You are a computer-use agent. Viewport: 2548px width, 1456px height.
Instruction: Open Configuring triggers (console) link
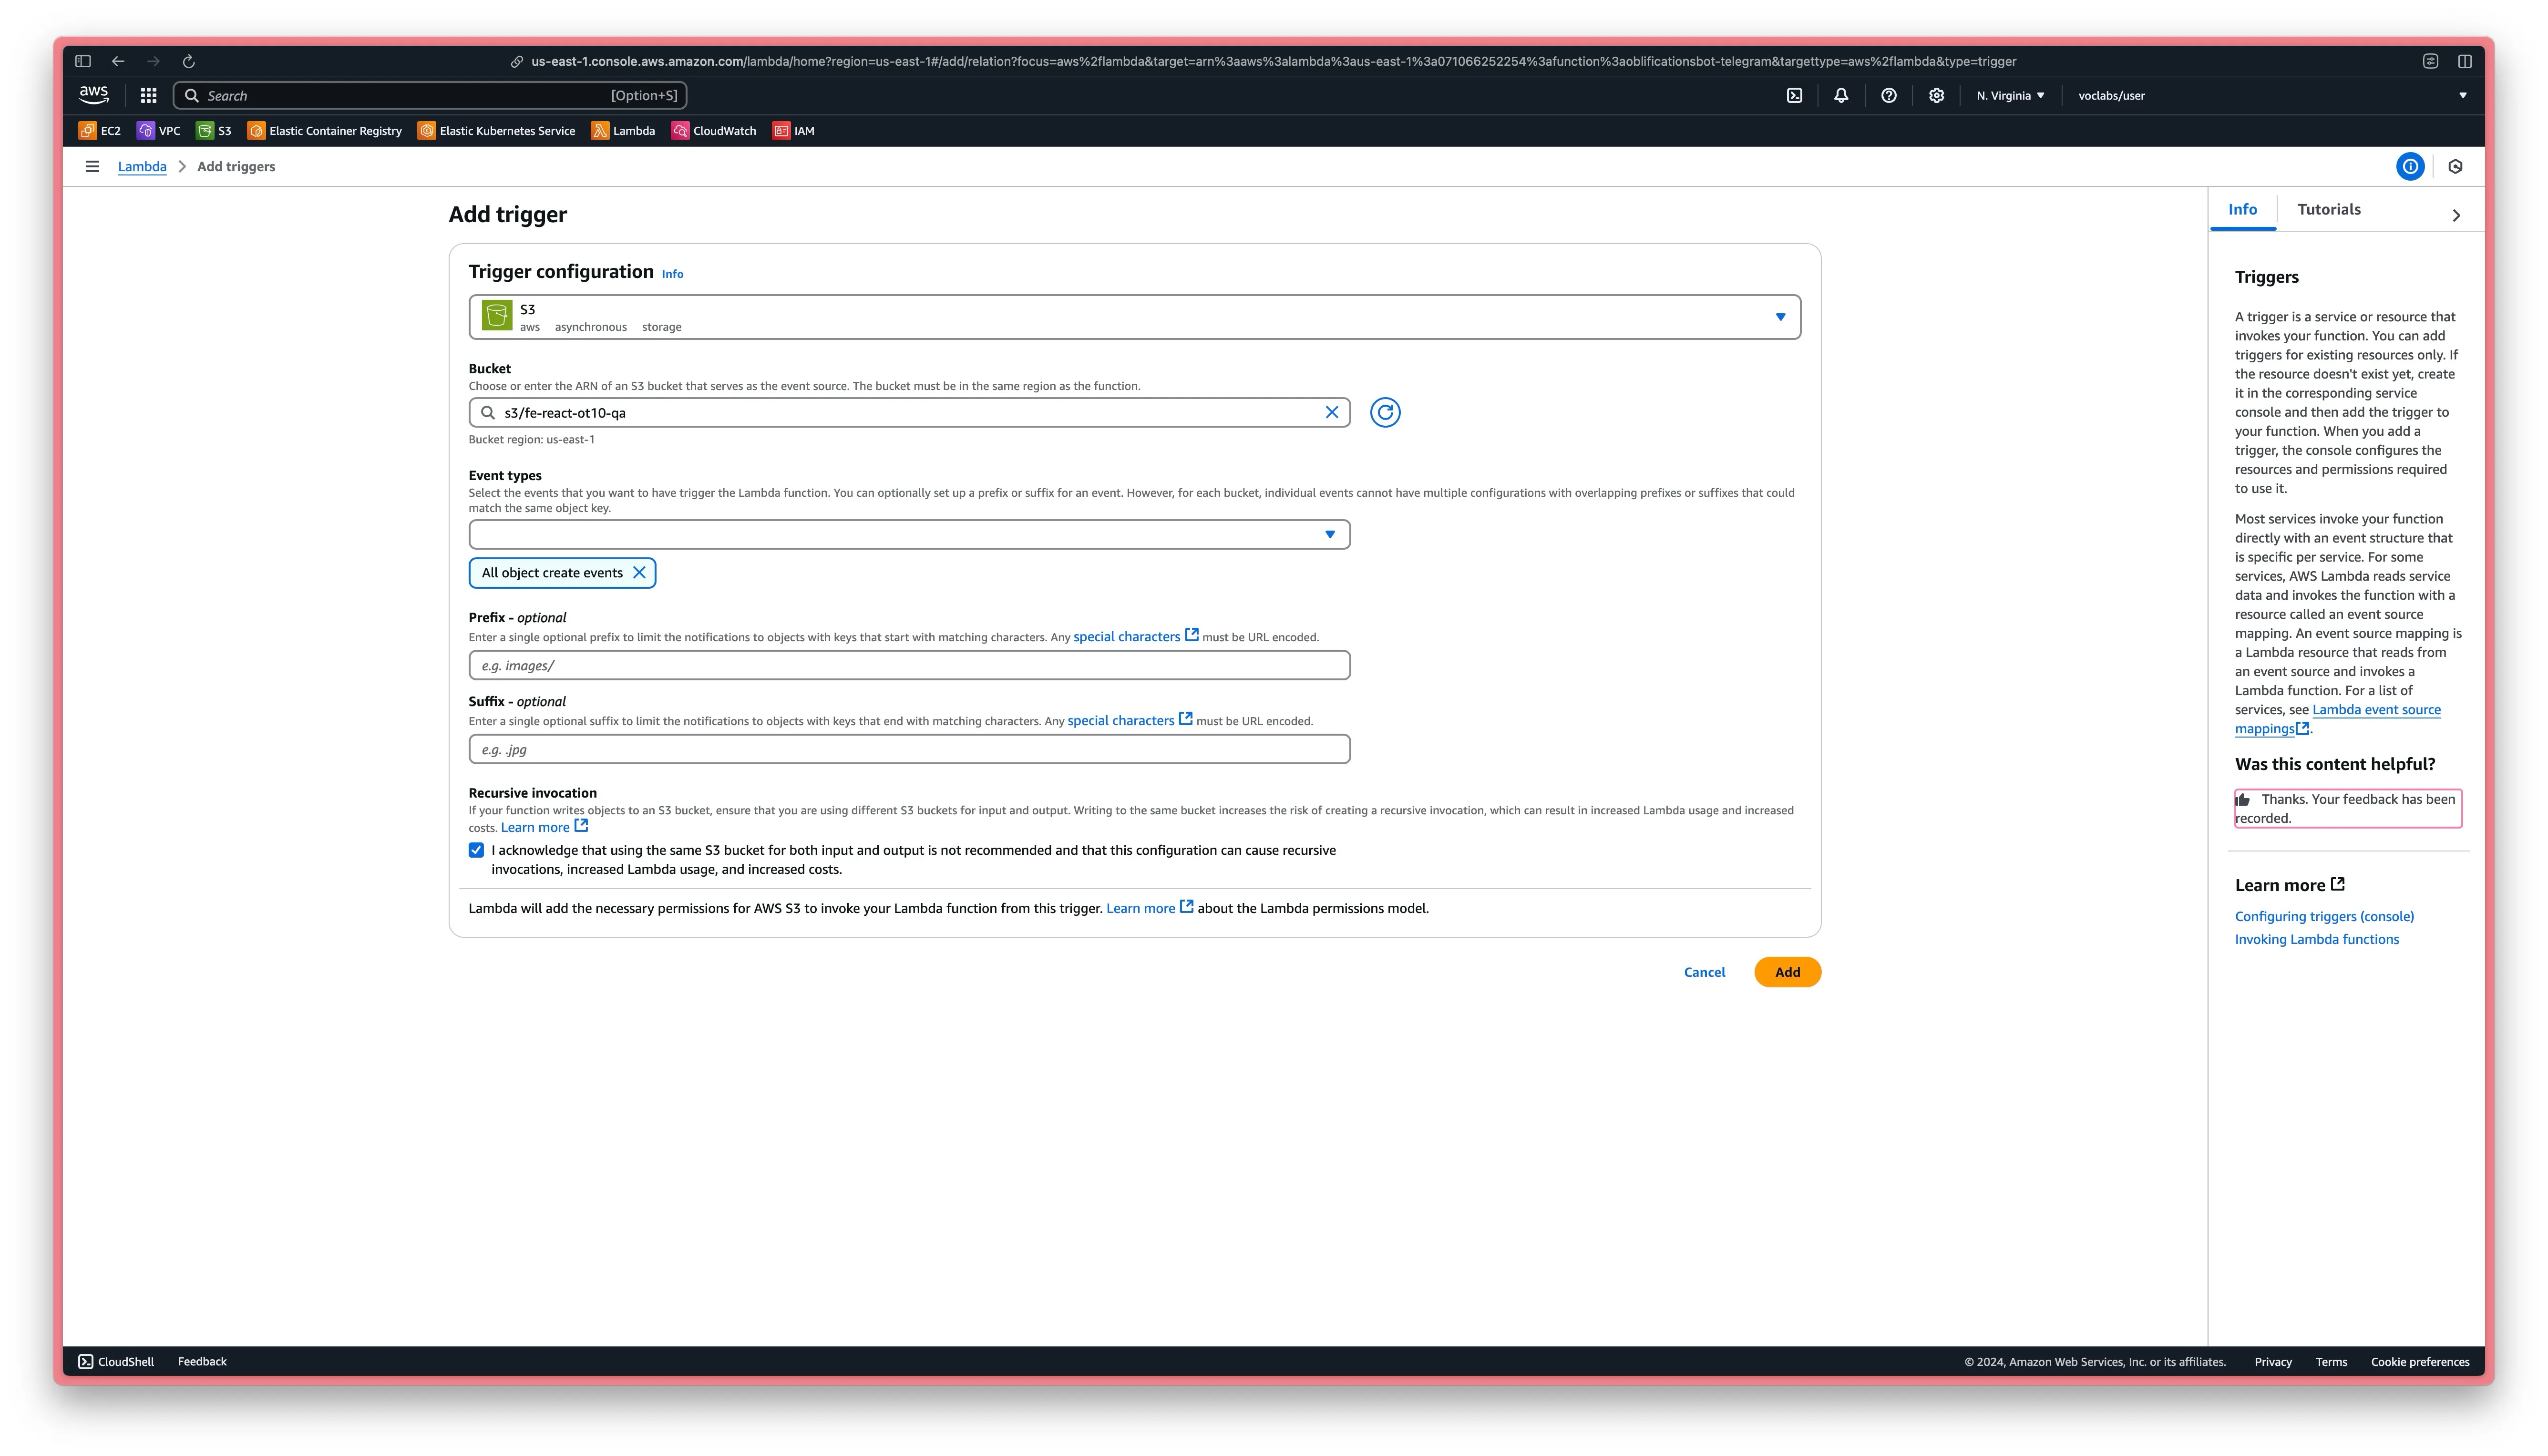pyautogui.click(x=2324, y=916)
